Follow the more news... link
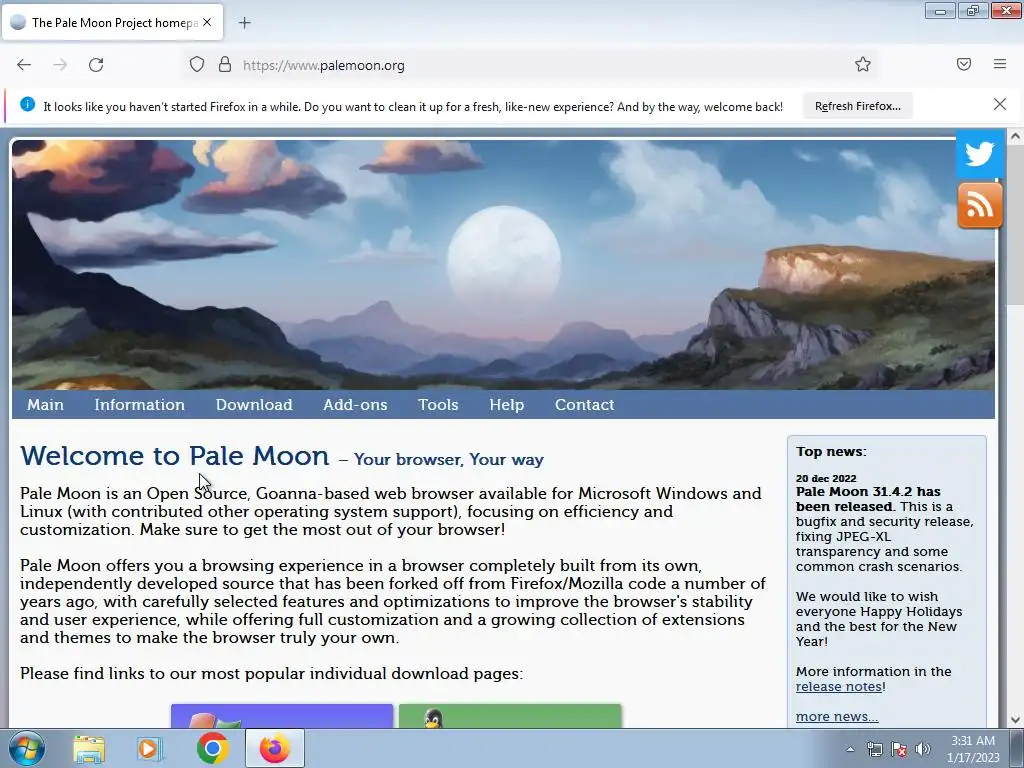The image size is (1024, 768). (x=837, y=716)
